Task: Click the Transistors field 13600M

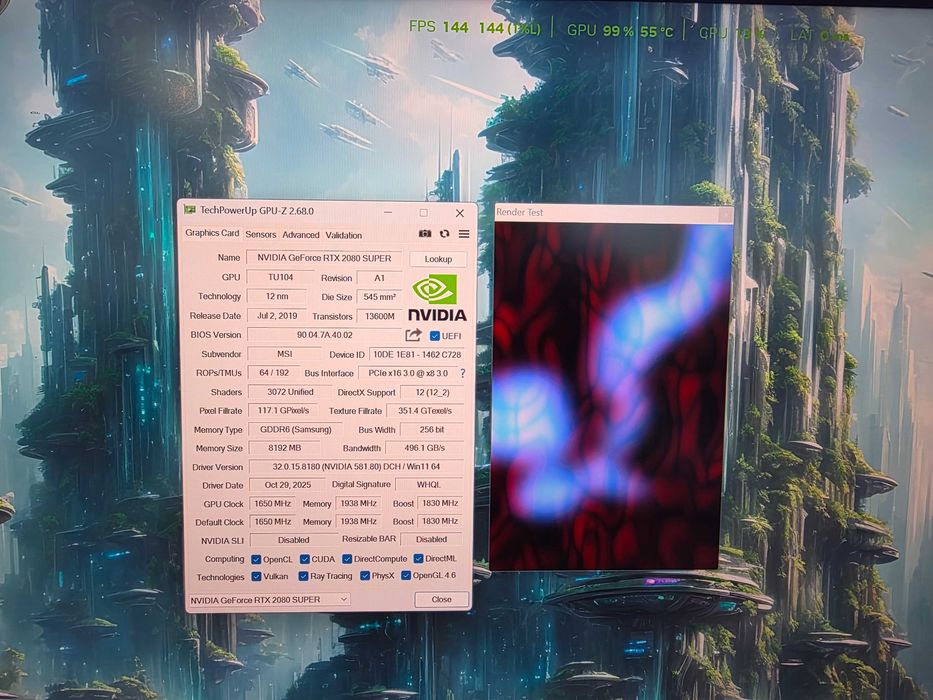Action: coord(380,316)
